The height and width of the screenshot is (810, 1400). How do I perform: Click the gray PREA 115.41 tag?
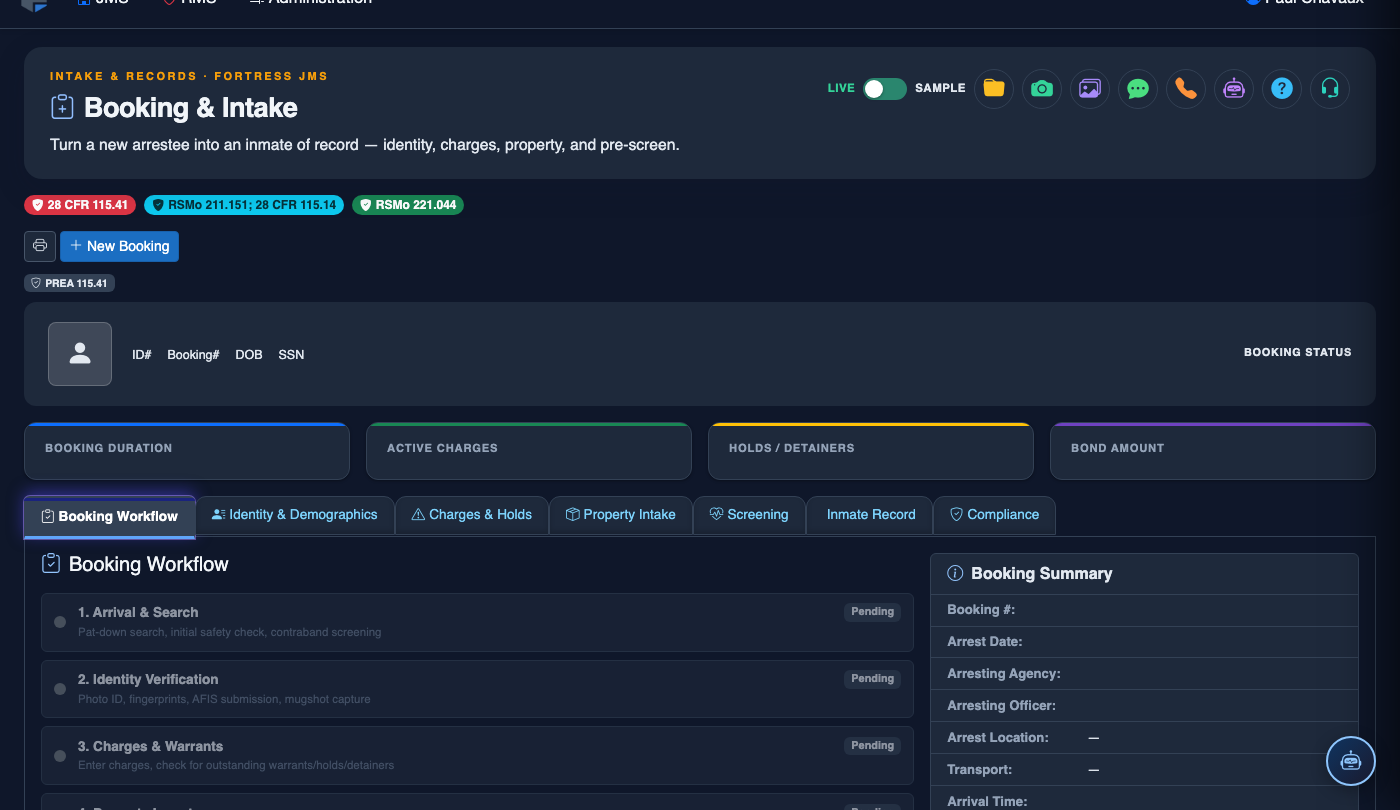click(x=69, y=283)
